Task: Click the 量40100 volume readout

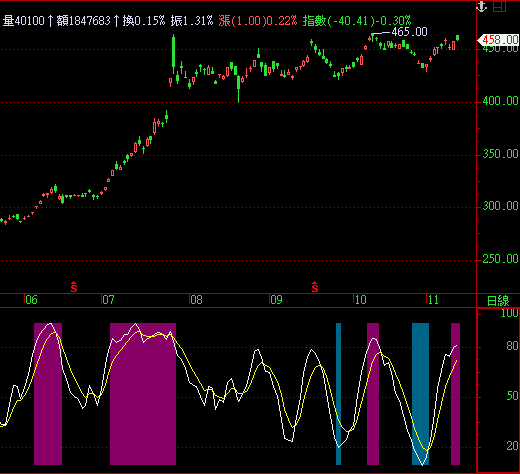Action: pos(24,21)
